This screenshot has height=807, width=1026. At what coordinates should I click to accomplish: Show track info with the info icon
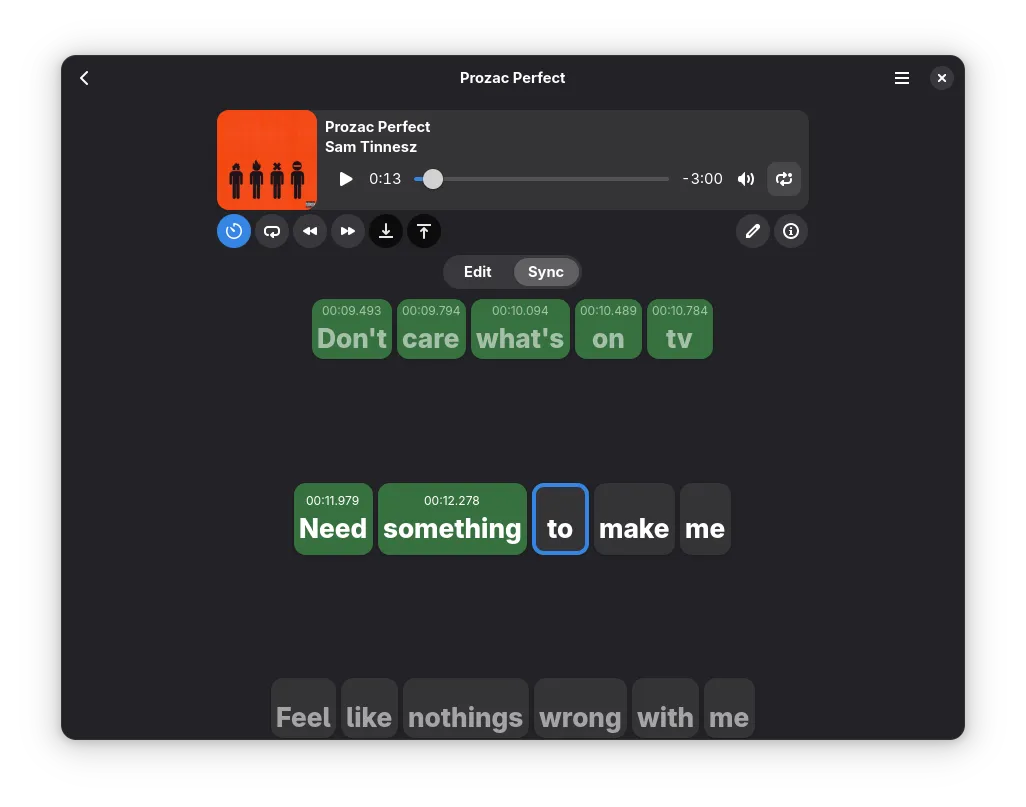[791, 231]
